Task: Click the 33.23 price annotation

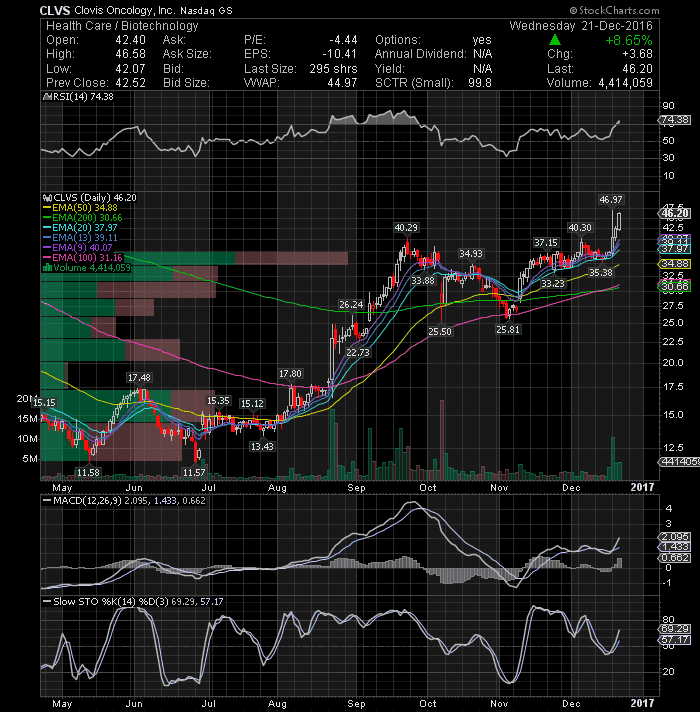Action: (x=552, y=283)
